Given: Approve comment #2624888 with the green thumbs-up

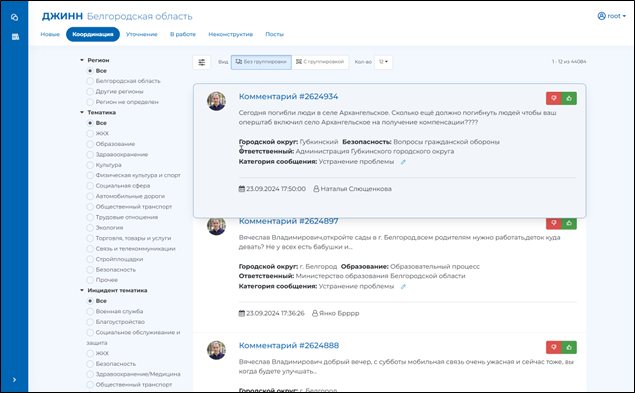Looking at the screenshot, I should pos(569,347).
